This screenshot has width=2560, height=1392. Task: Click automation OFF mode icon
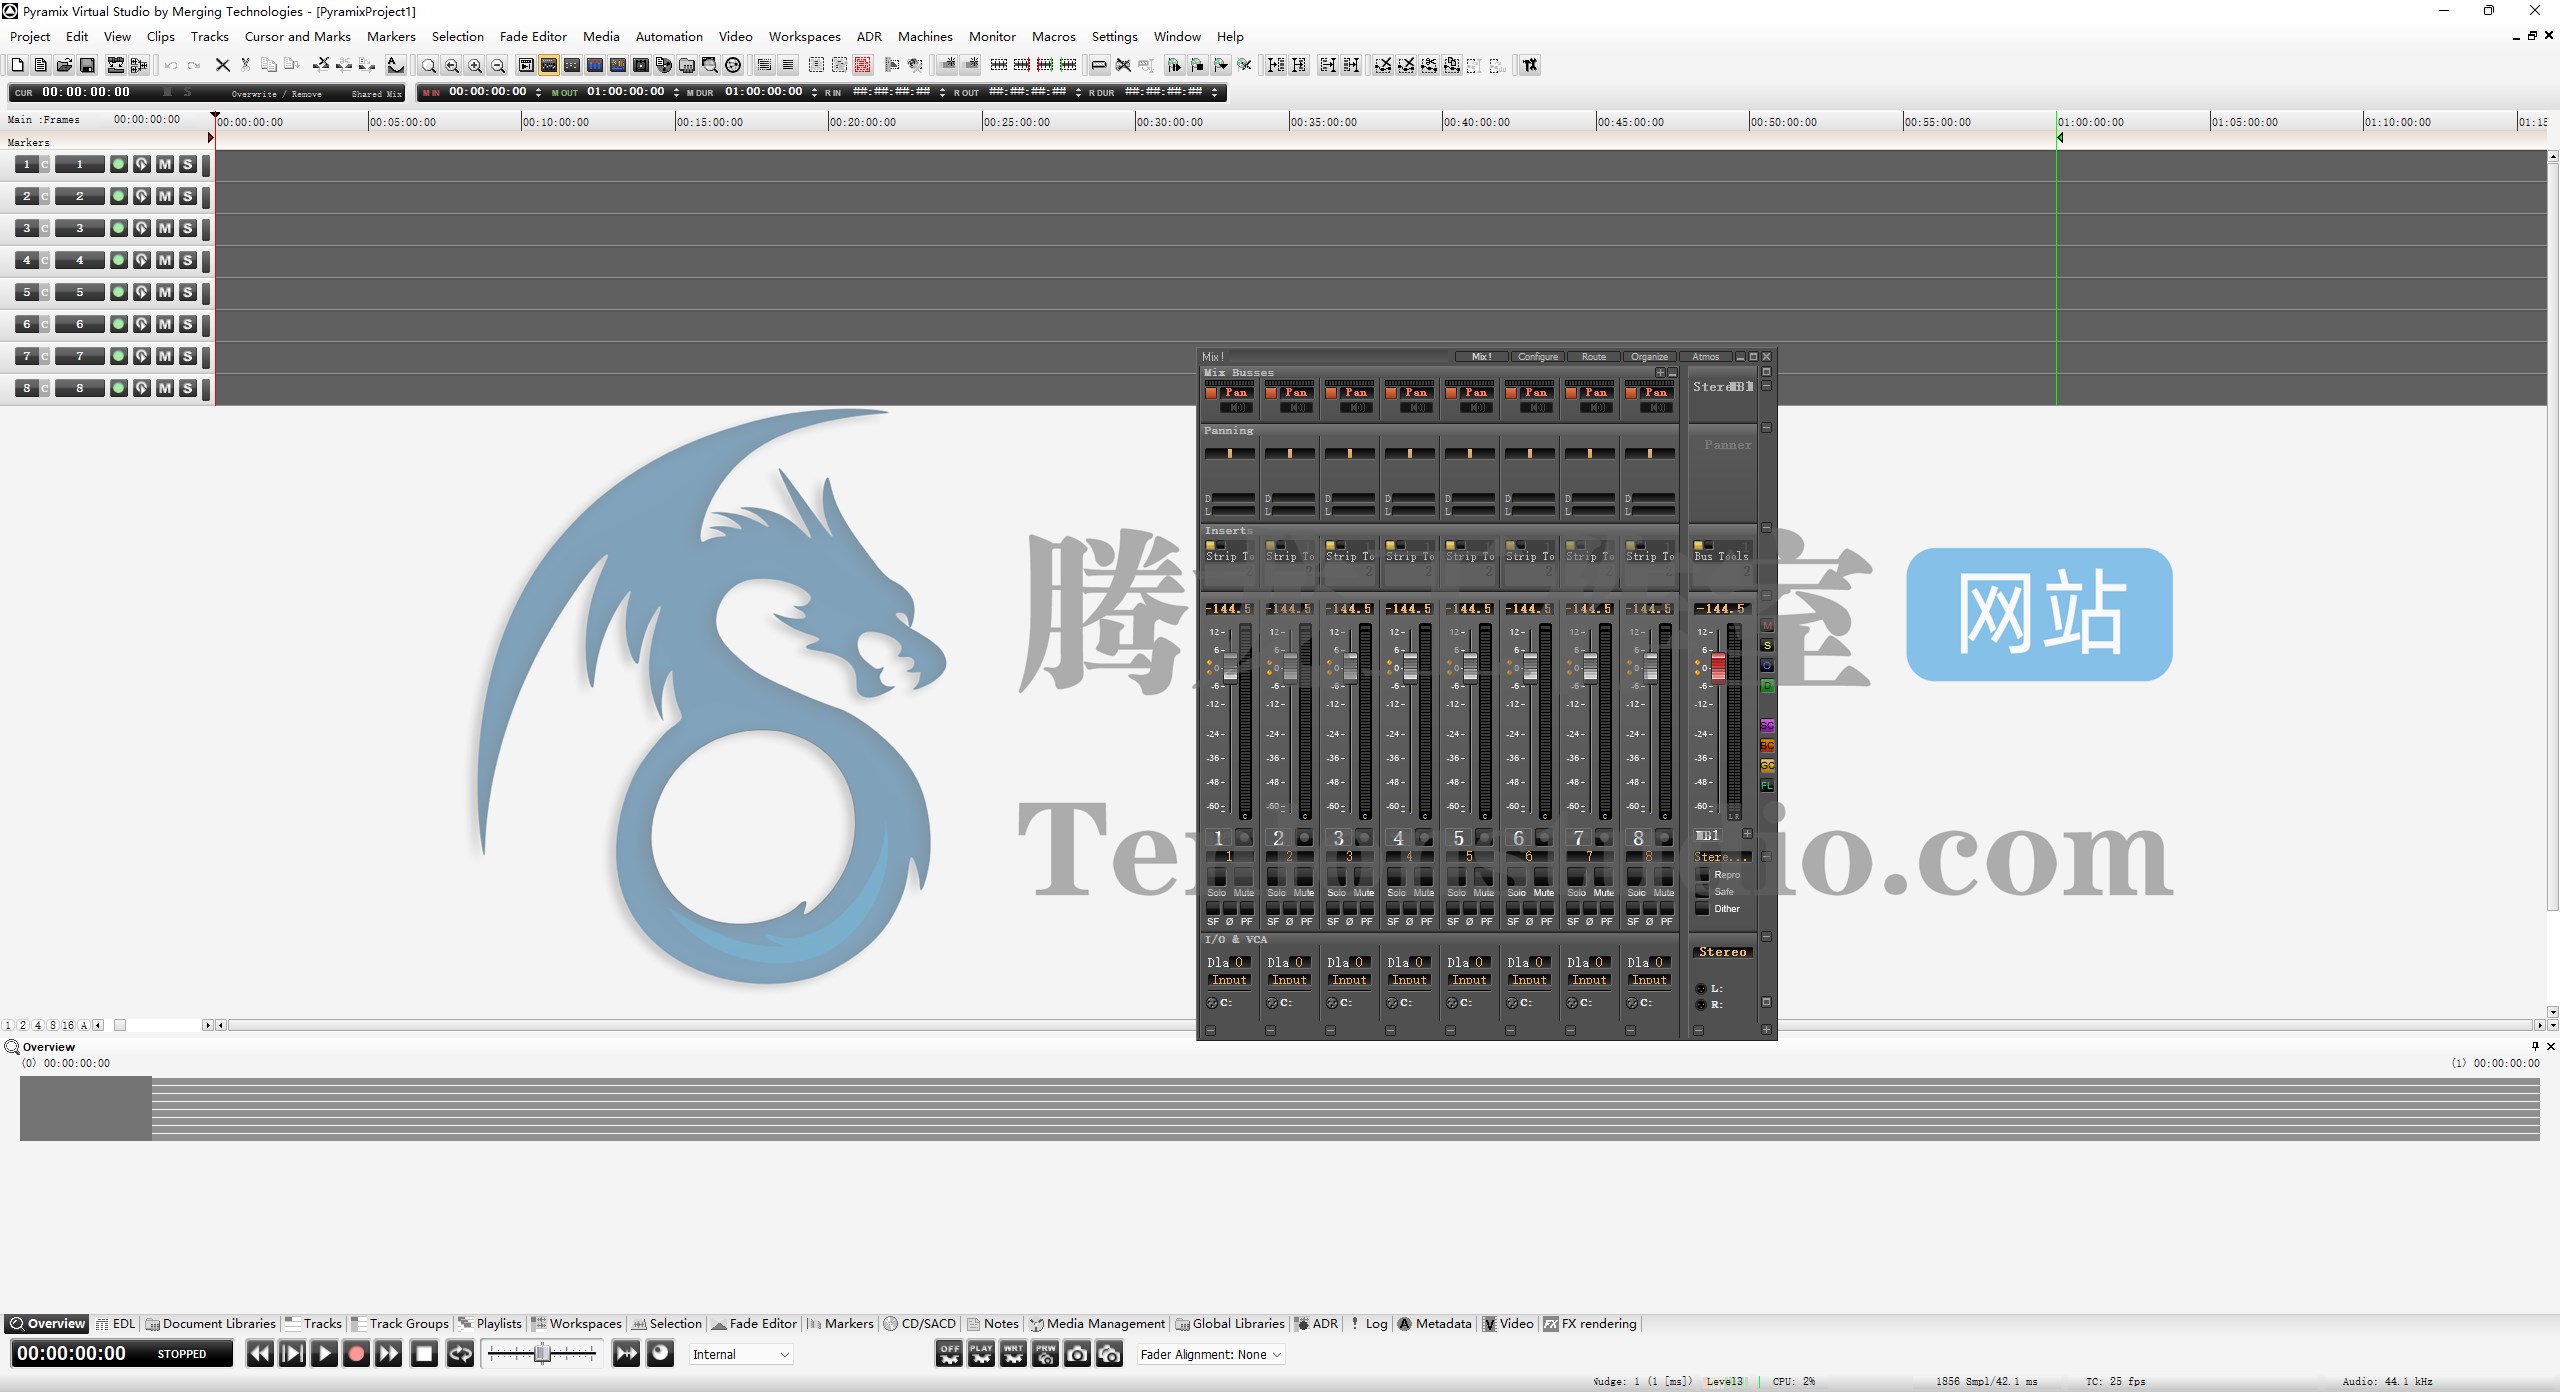(x=949, y=1354)
